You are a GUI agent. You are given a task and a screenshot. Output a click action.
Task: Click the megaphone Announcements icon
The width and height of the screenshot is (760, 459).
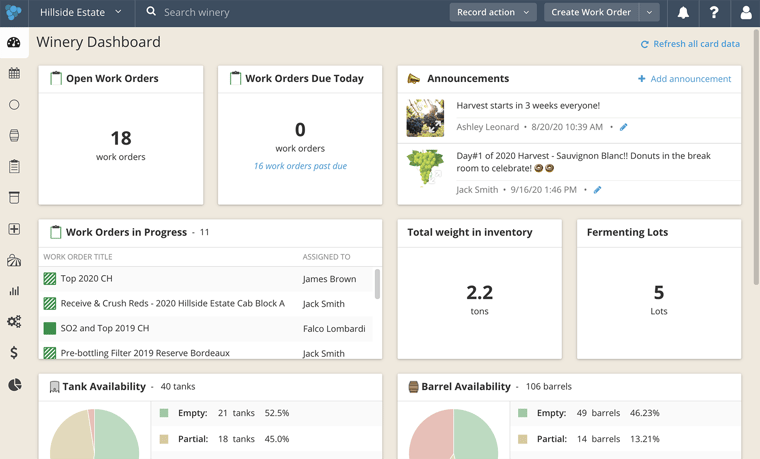[x=413, y=79]
